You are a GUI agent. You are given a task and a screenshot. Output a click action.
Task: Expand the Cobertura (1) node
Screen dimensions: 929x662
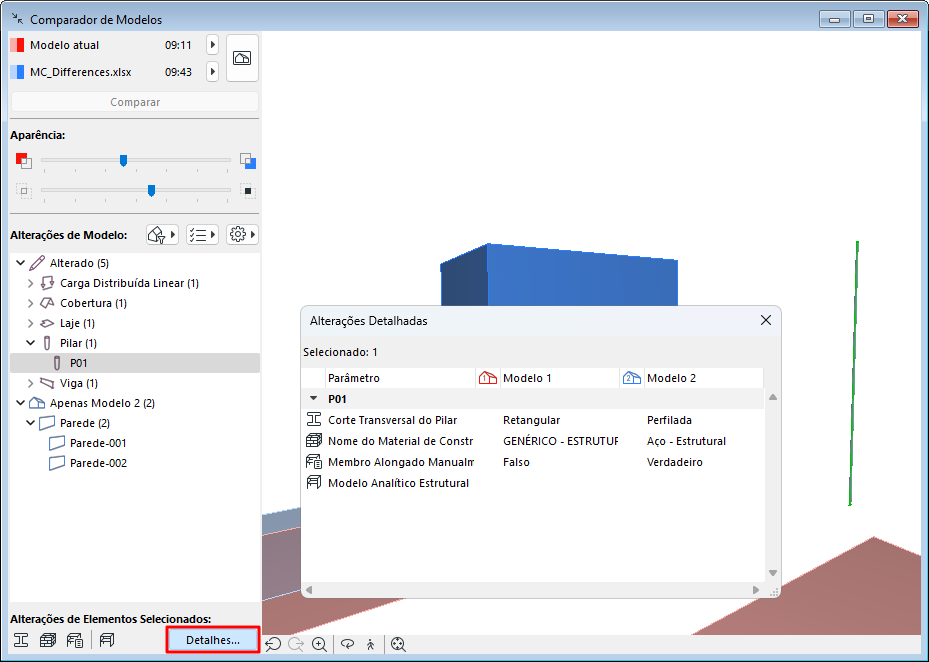click(x=30, y=303)
